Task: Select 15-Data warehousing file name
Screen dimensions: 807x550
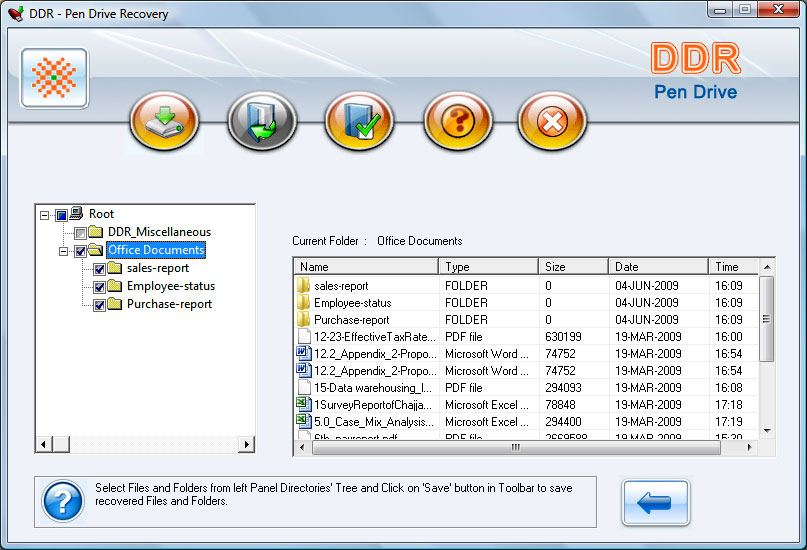Action: coord(373,387)
